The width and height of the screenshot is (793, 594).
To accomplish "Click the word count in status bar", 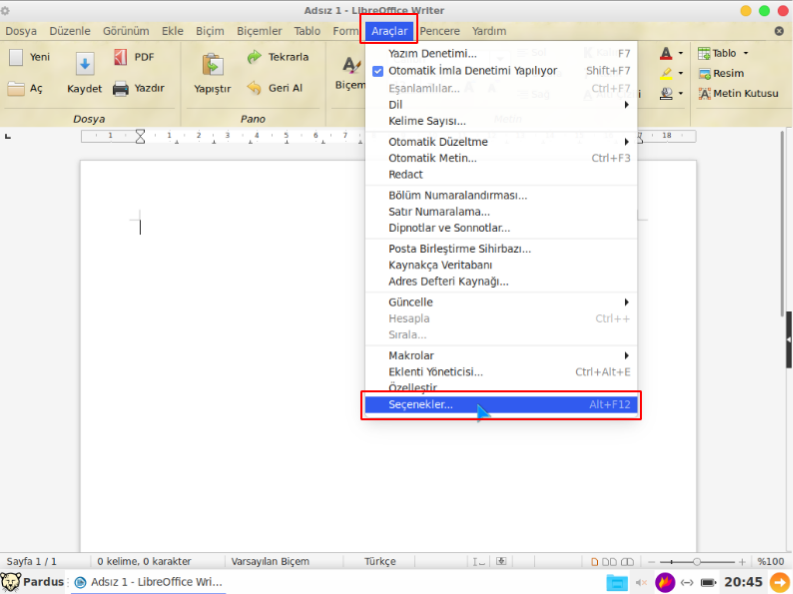I will point(144,562).
